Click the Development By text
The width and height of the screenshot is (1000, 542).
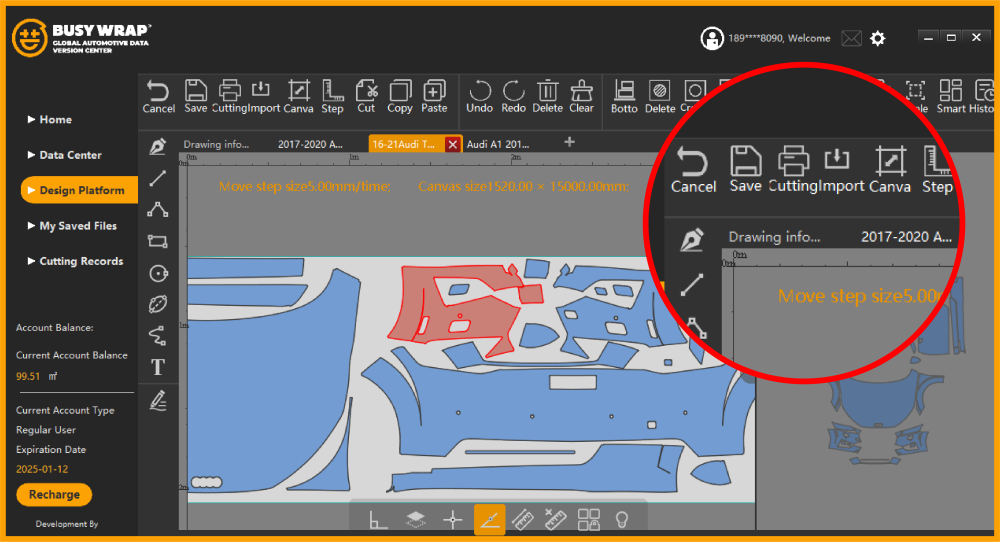point(67,524)
